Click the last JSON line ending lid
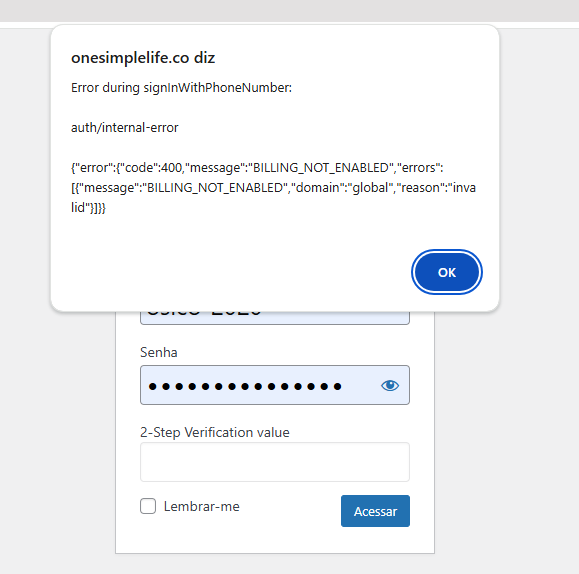 pos(88,208)
